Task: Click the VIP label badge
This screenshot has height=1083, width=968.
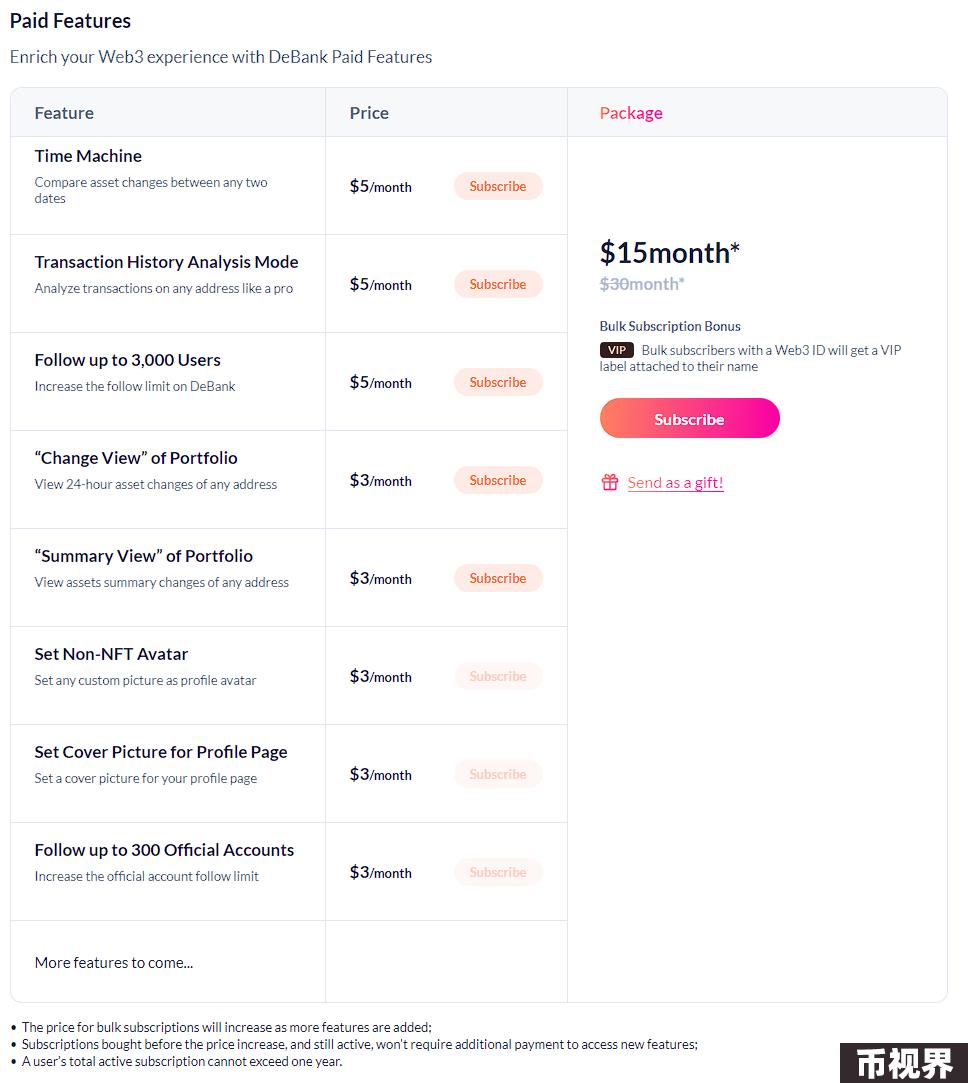Action: tap(616, 350)
